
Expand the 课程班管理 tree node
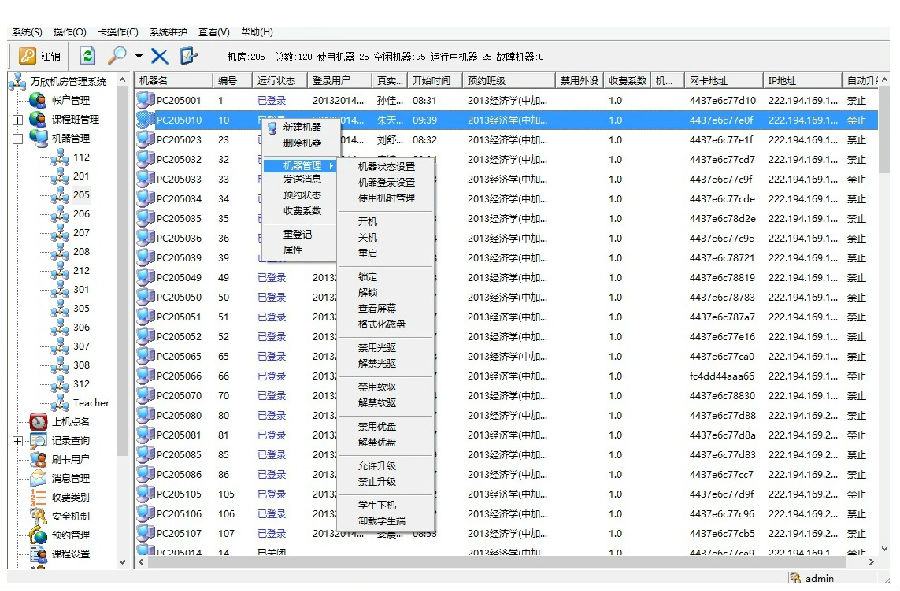click(x=18, y=120)
